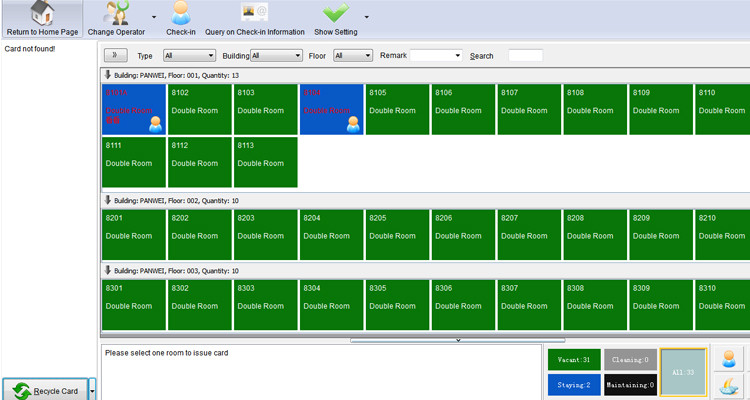Screen dimensions: 750x400
Task: Click the Search input field
Action: tap(525, 56)
